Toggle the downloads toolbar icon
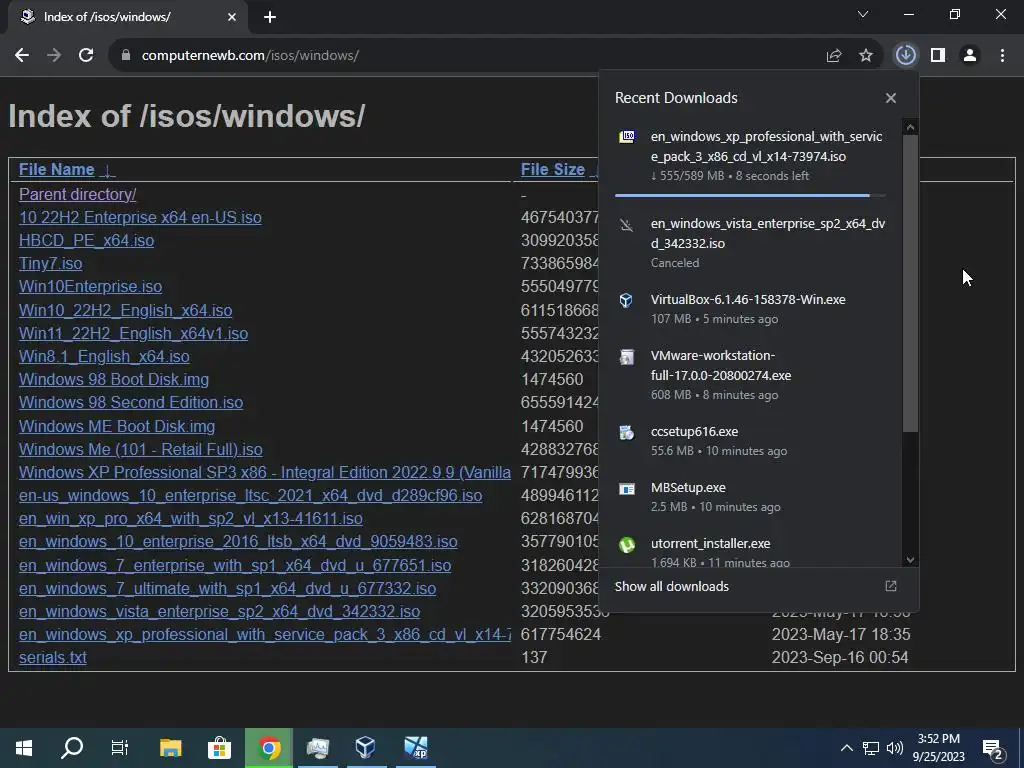The height and width of the screenshot is (768, 1024). (x=905, y=56)
